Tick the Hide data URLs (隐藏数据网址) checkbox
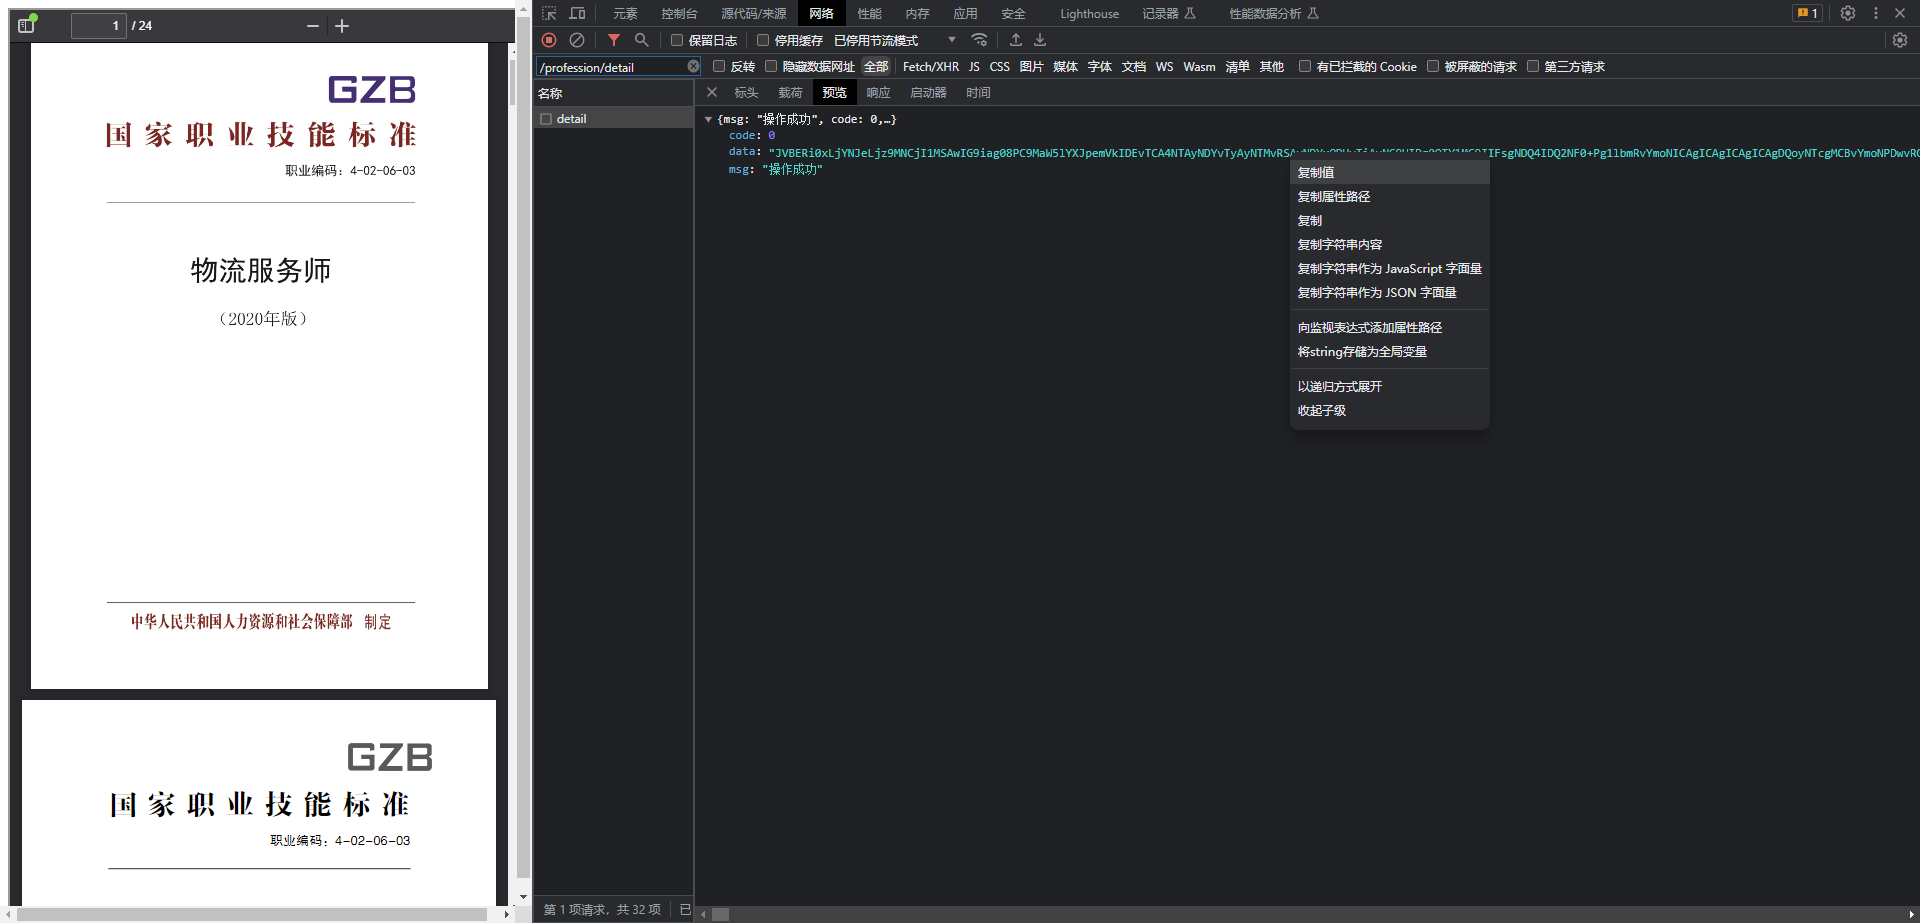 click(771, 66)
